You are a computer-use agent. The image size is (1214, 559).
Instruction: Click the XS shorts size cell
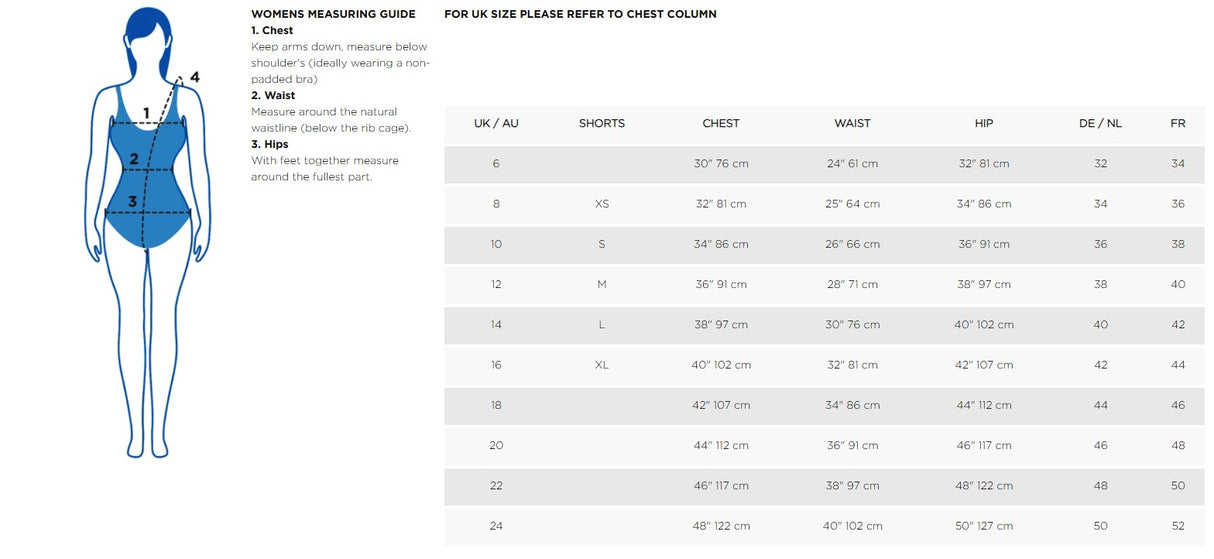point(601,204)
